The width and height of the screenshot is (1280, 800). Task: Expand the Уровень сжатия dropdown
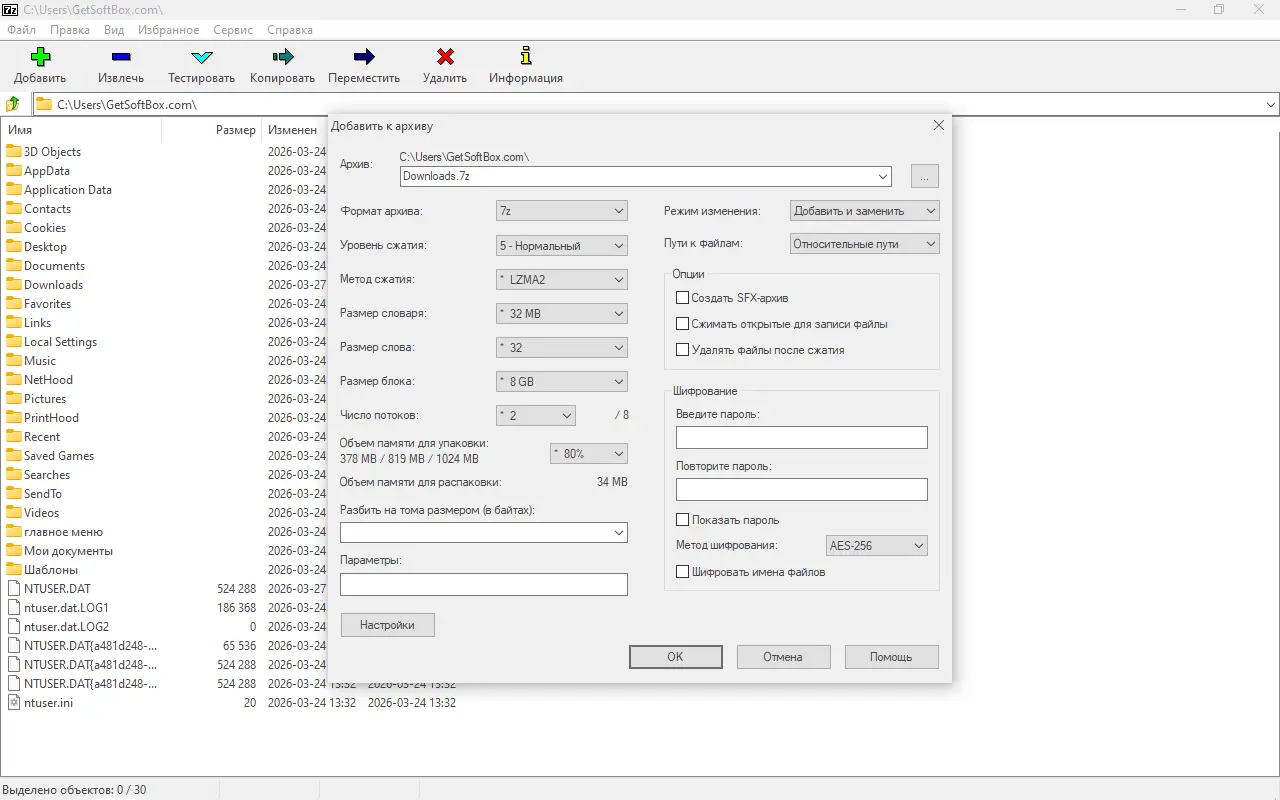pyautogui.click(x=562, y=245)
